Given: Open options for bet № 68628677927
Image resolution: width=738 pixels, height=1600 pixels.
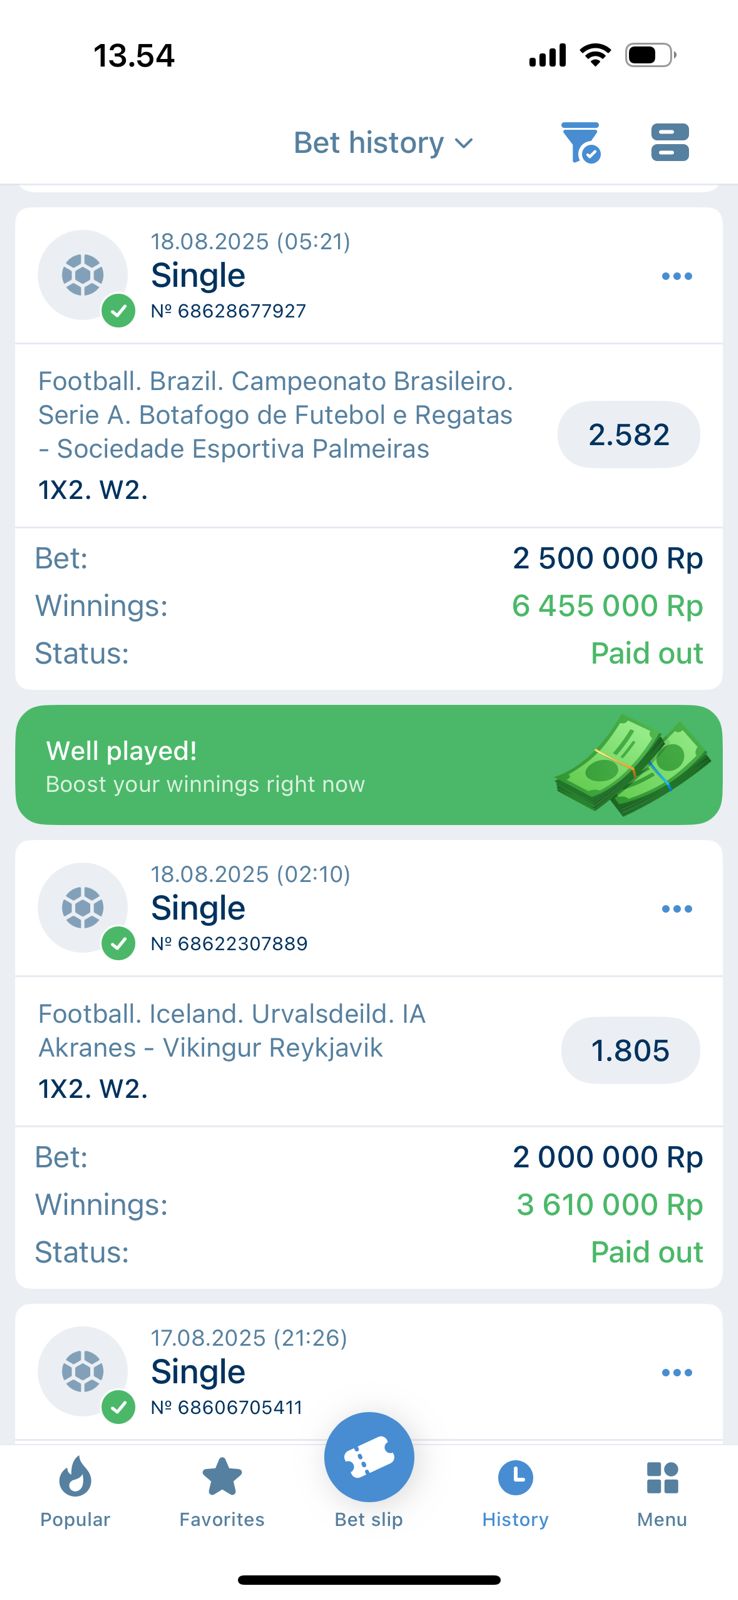Looking at the screenshot, I should coord(677,276).
